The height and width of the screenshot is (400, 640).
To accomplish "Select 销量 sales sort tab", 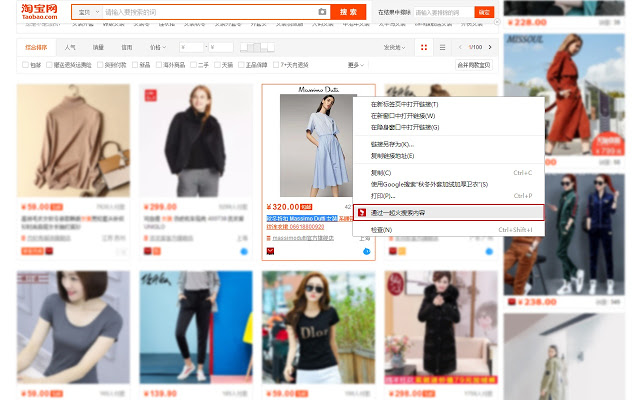I will pos(98,47).
